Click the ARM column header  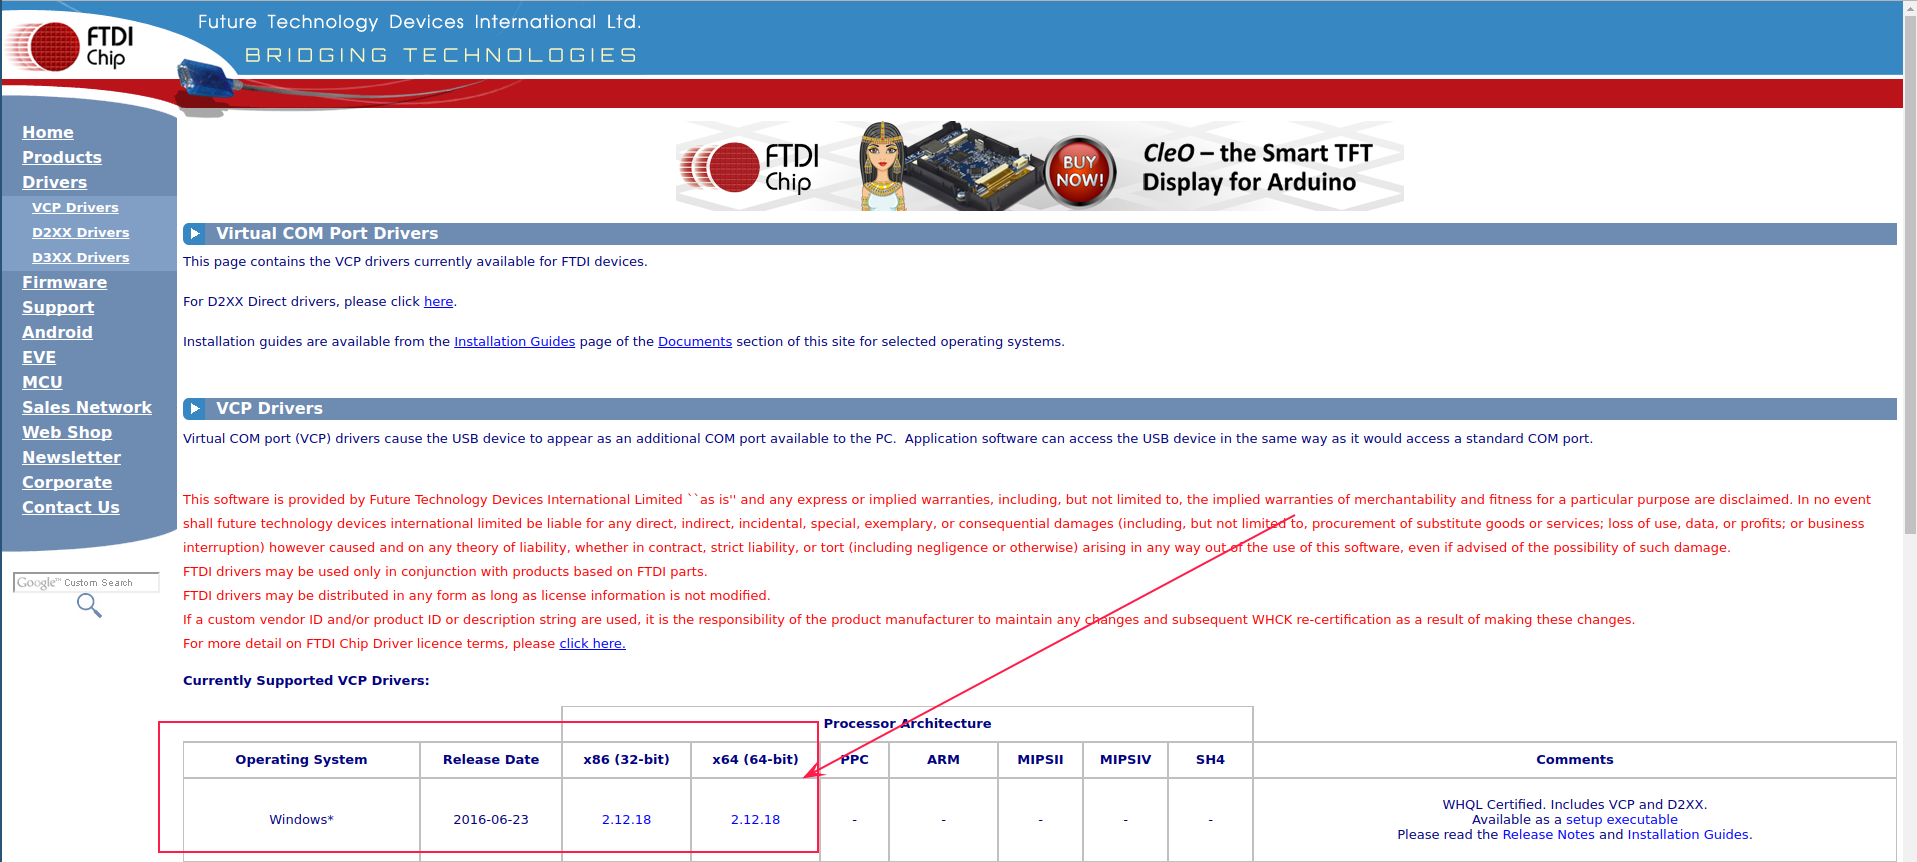click(943, 759)
